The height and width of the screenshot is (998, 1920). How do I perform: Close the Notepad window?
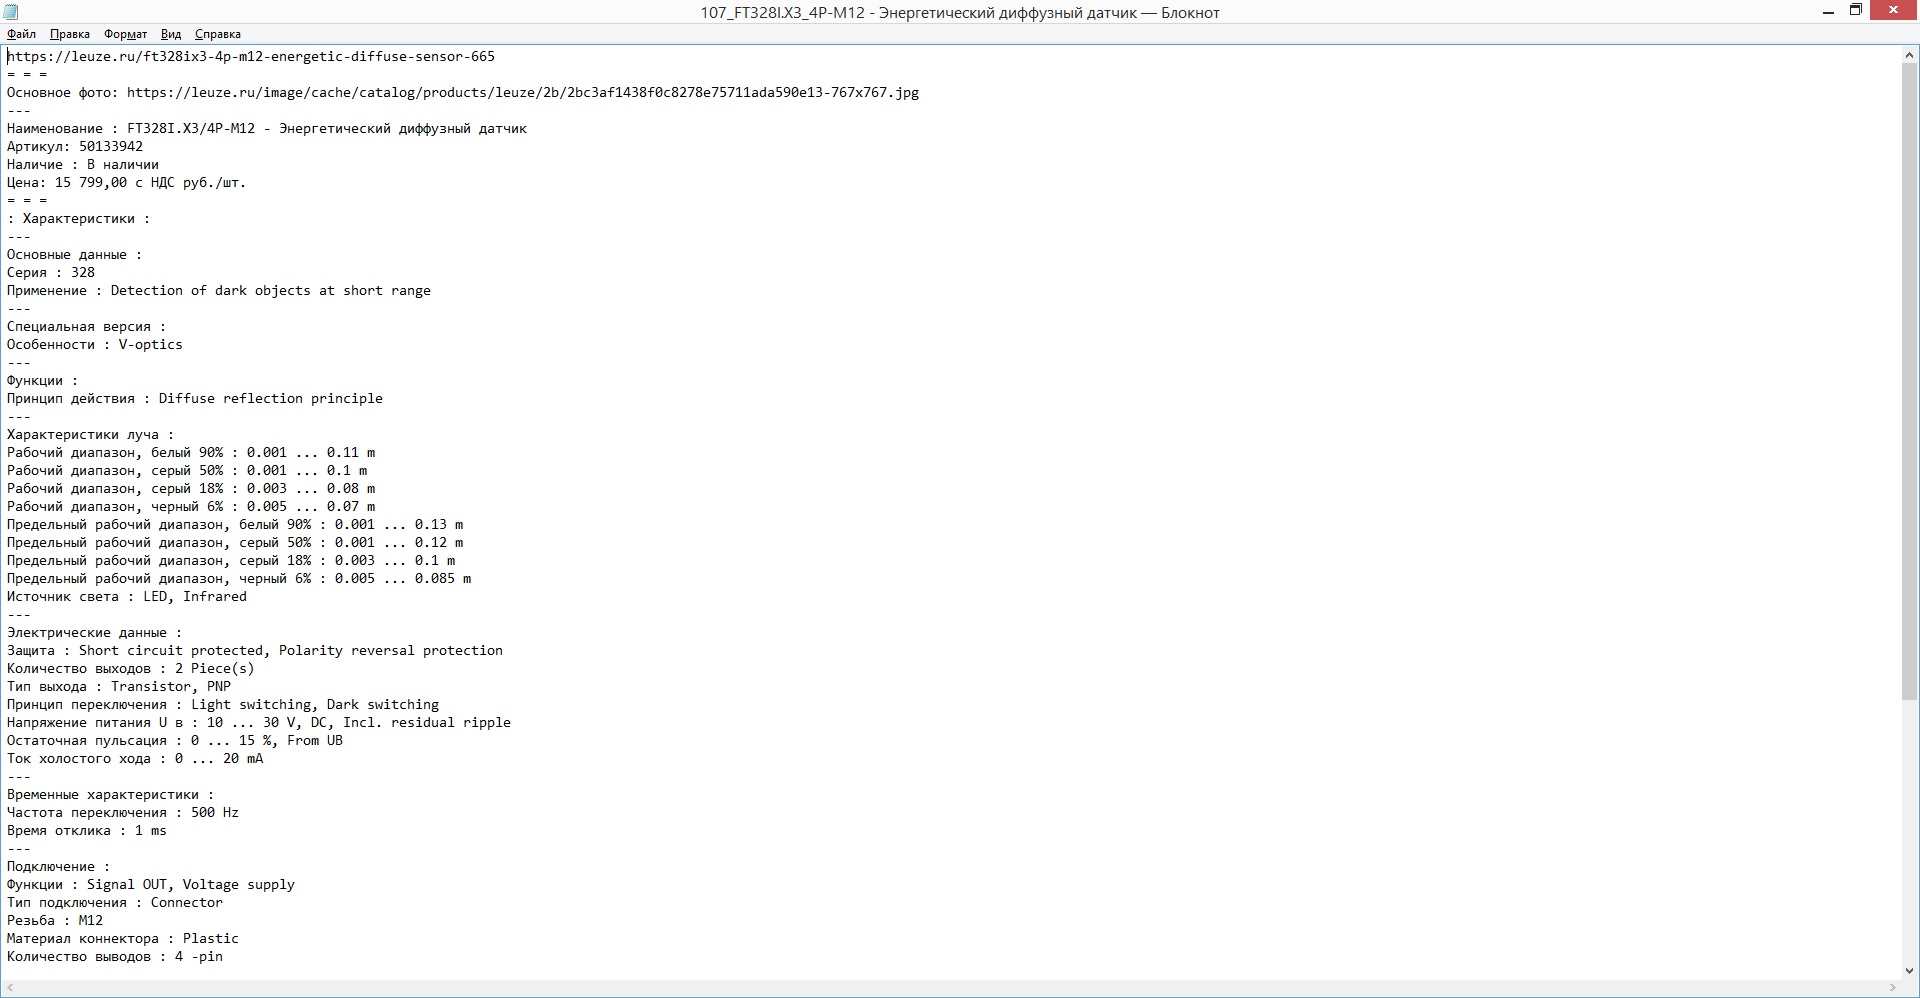1894,11
